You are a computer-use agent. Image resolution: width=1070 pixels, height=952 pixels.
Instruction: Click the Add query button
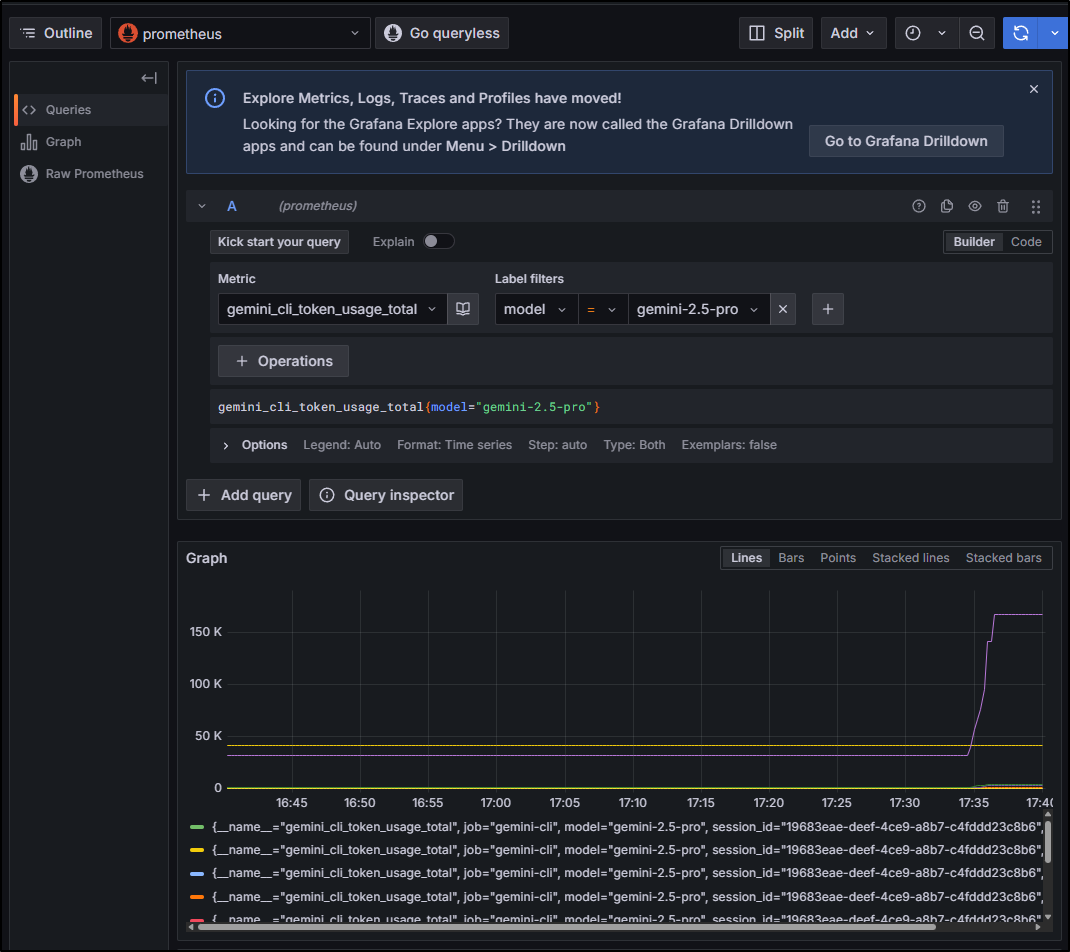[x=244, y=495]
